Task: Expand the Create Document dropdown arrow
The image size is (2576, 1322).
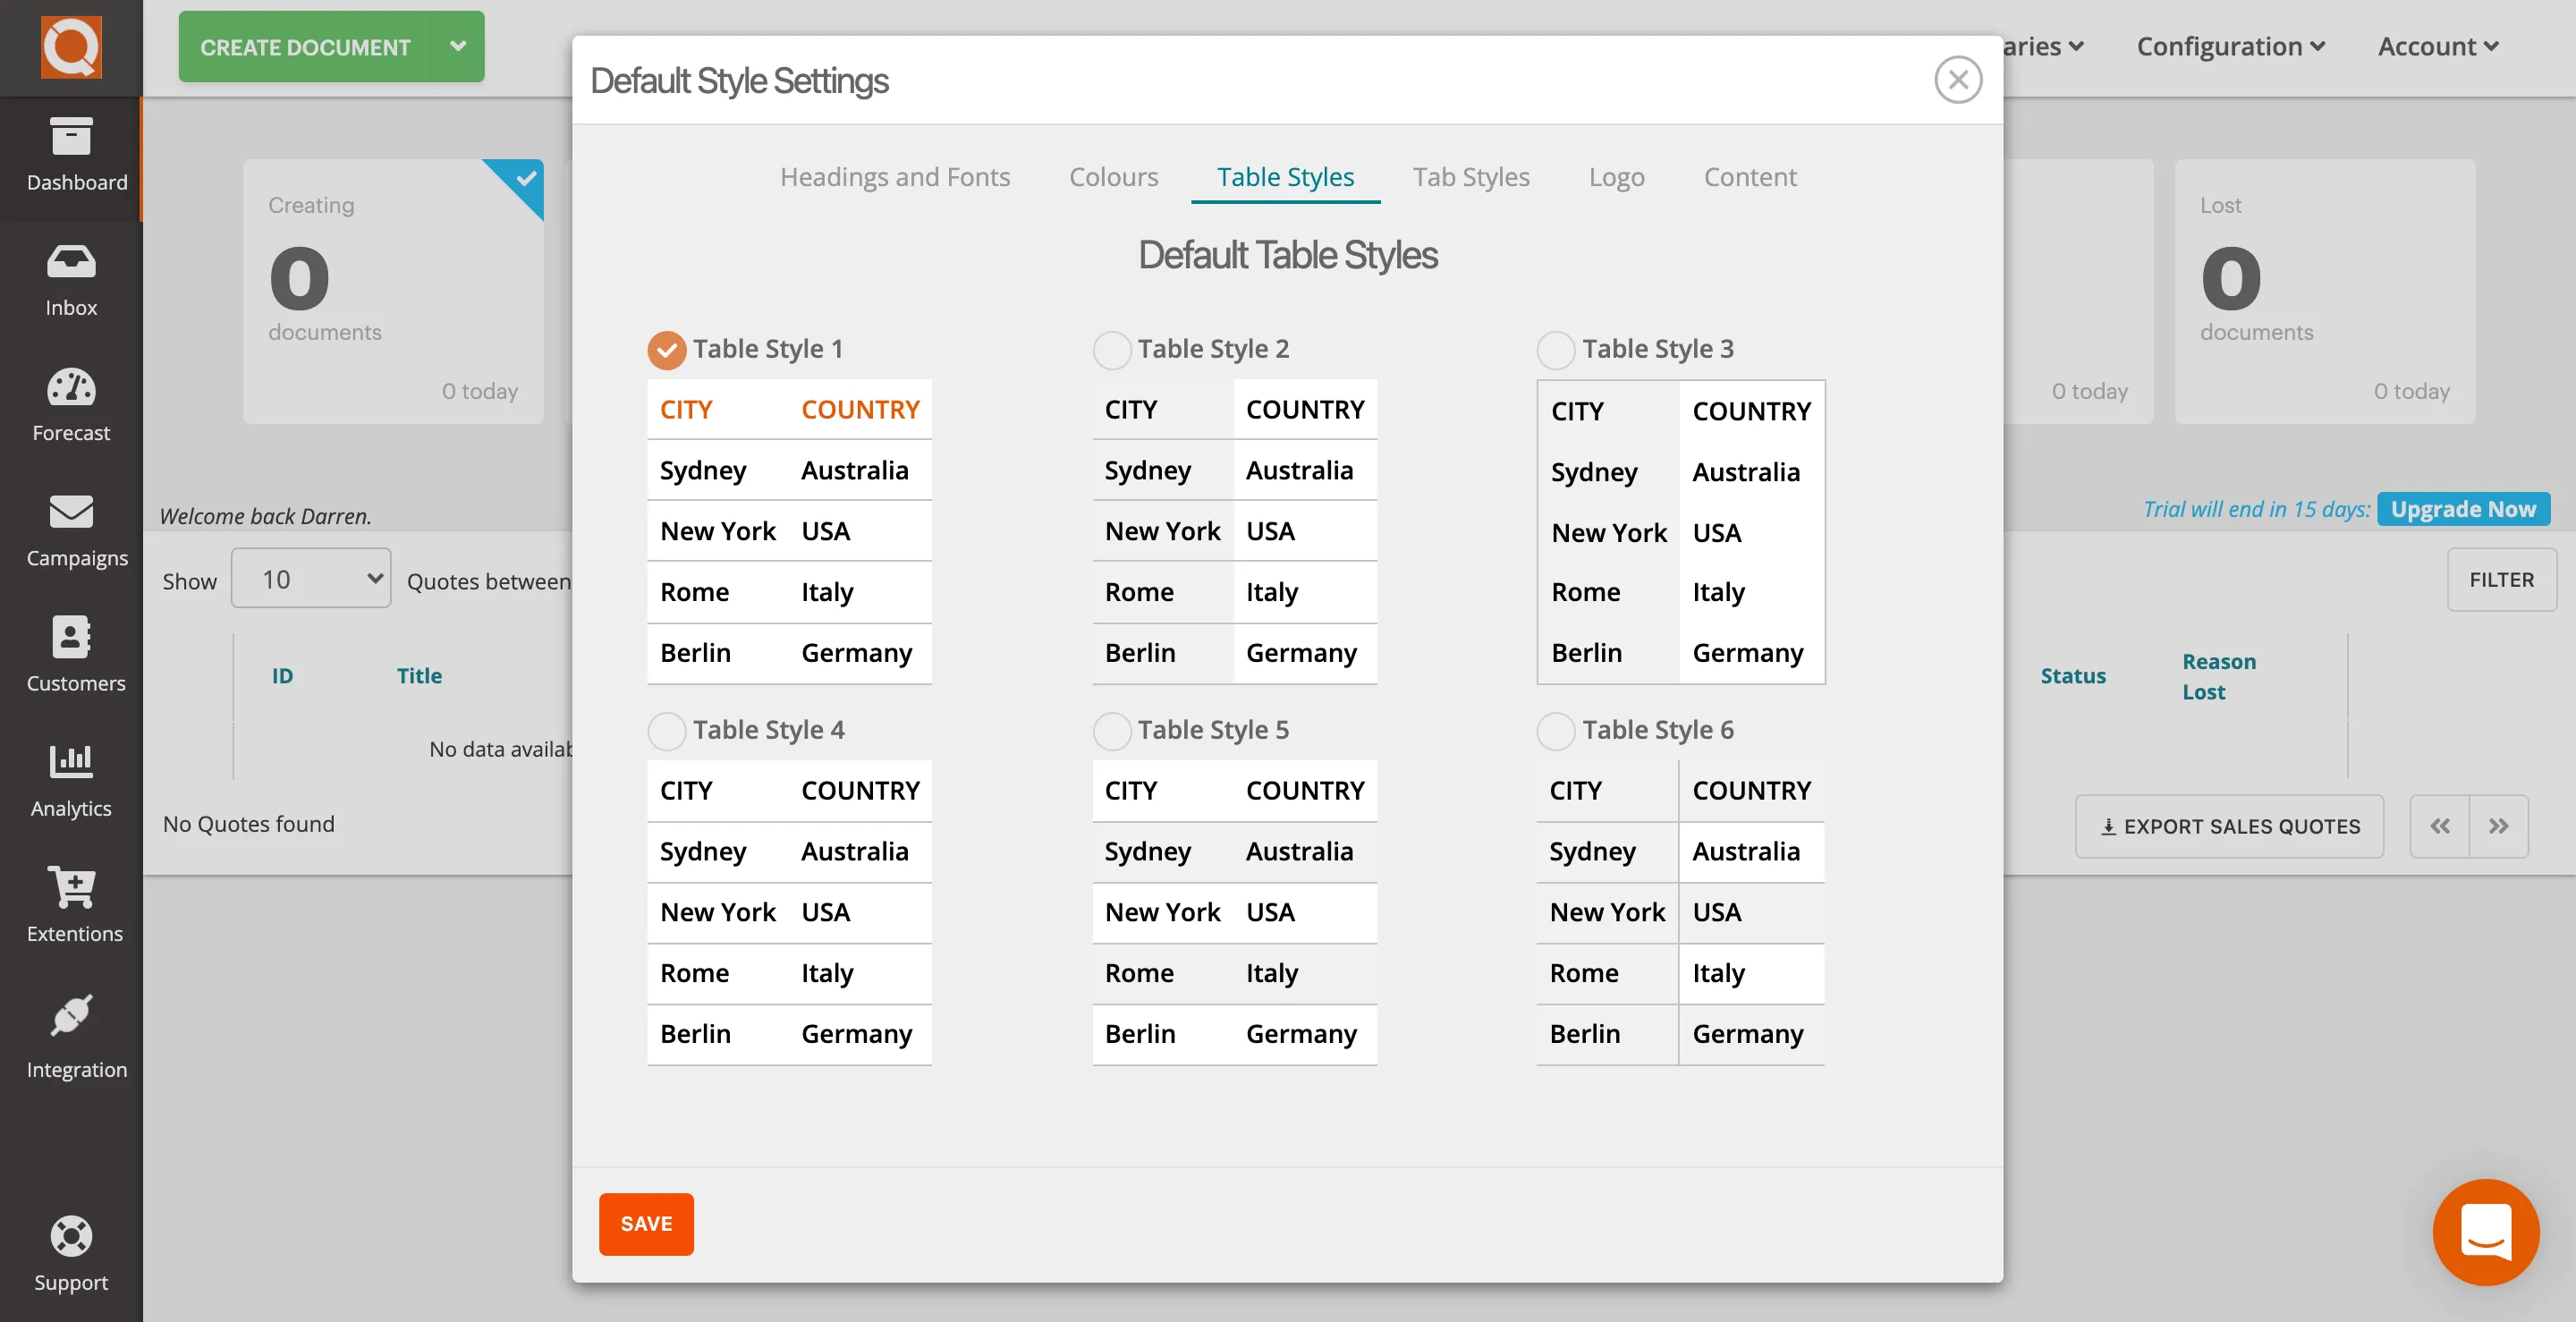Action: pos(459,46)
